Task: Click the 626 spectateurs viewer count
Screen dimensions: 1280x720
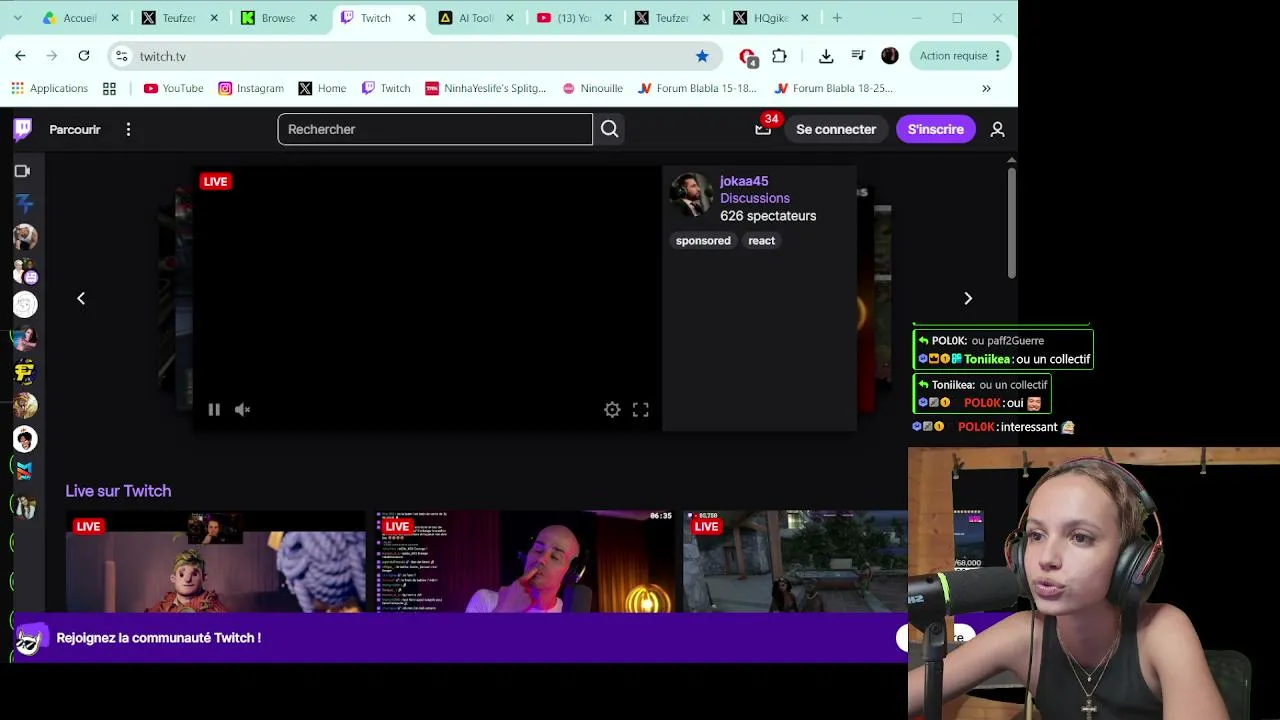Action: pyautogui.click(x=768, y=216)
